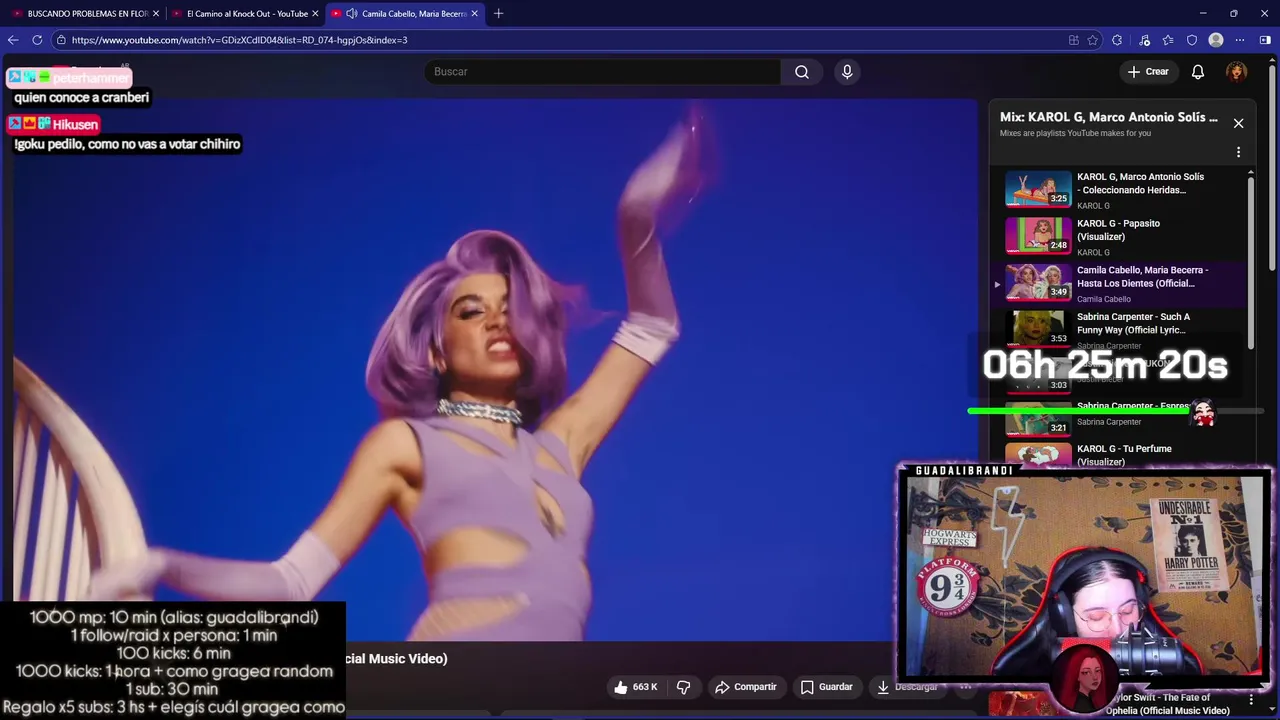The image size is (1280, 720).
Task: Go back with the browser back arrow
Action: [13, 40]
